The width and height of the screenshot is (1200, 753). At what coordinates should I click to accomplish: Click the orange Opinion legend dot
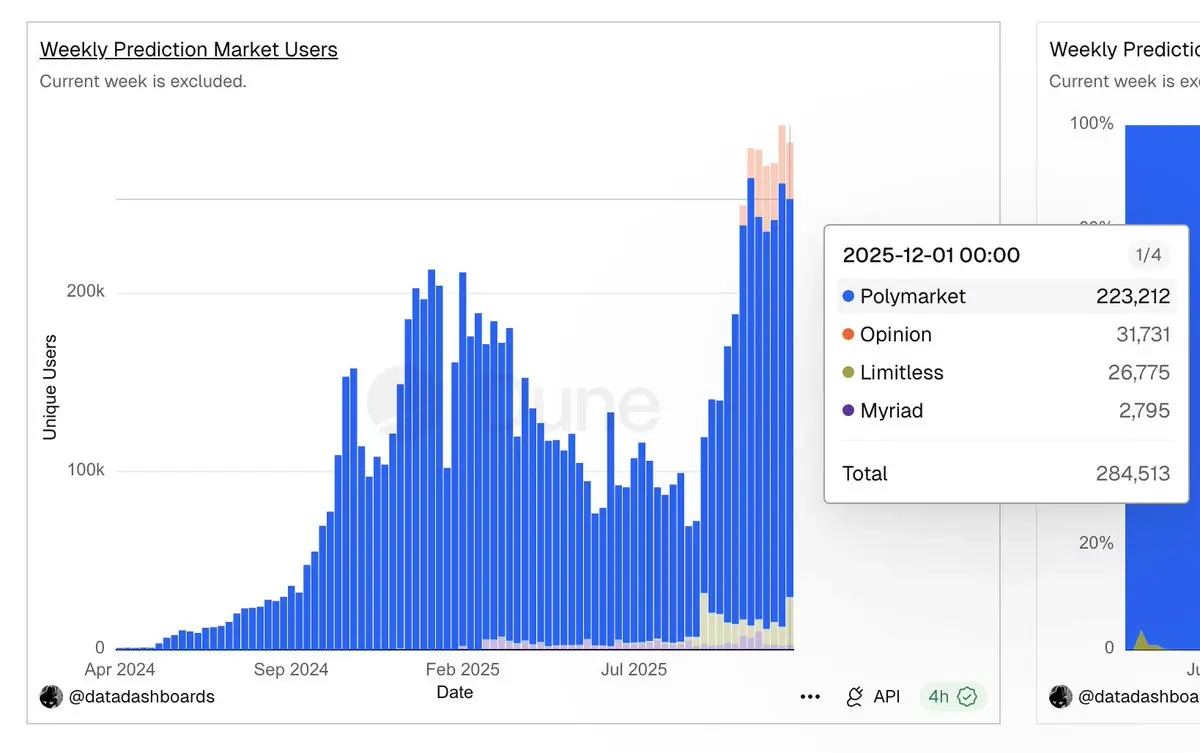pyautogui.click(x=849, y=334)
